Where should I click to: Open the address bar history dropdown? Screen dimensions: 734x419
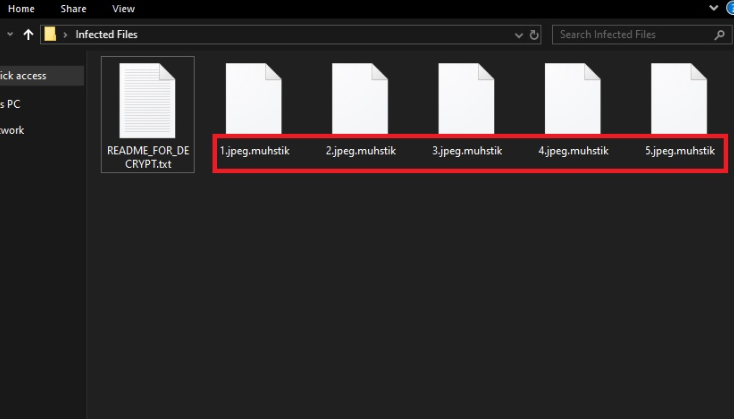pos(518,35)
